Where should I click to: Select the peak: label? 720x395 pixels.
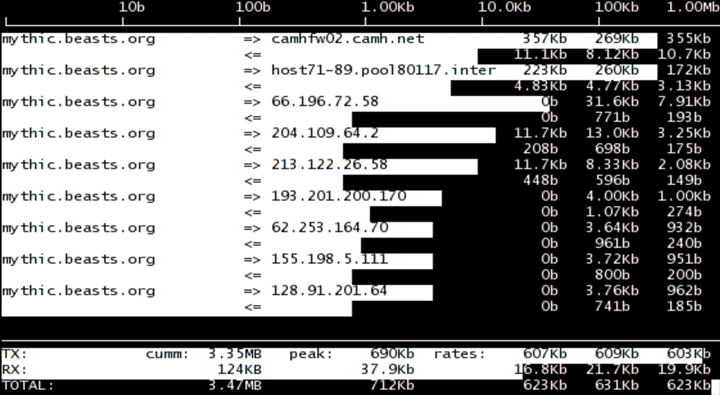(x=311, y=354)
